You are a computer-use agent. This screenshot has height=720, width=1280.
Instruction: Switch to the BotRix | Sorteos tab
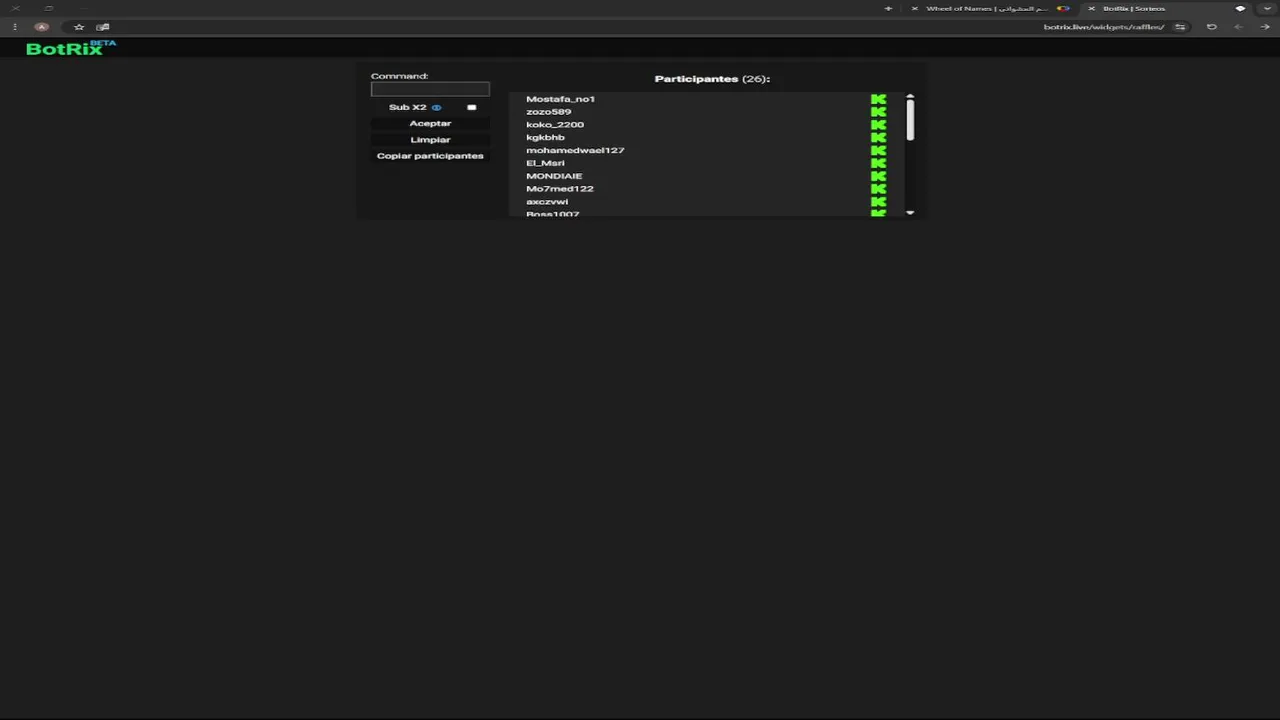point(1165,8)
